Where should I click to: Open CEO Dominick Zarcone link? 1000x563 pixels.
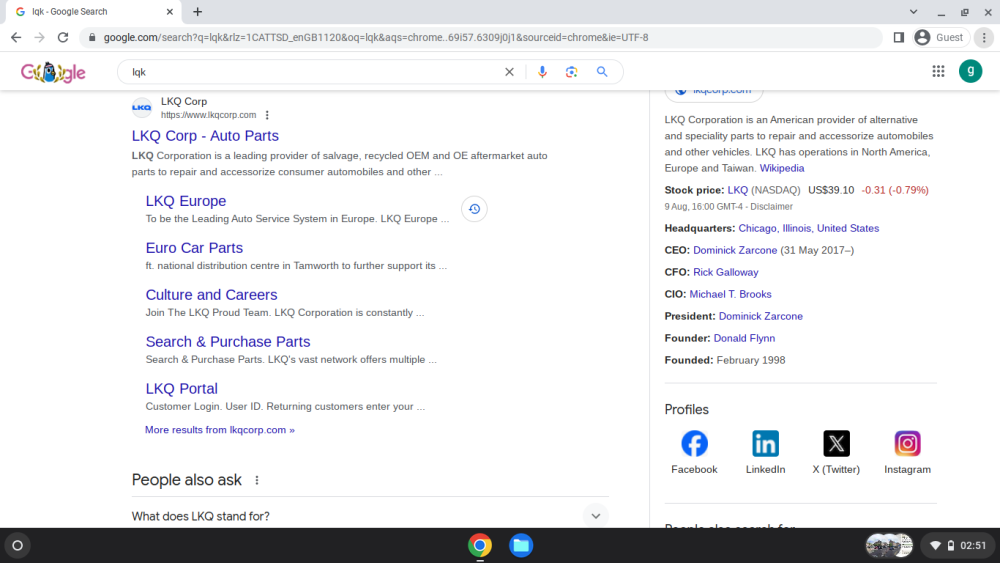coord(735,251)
